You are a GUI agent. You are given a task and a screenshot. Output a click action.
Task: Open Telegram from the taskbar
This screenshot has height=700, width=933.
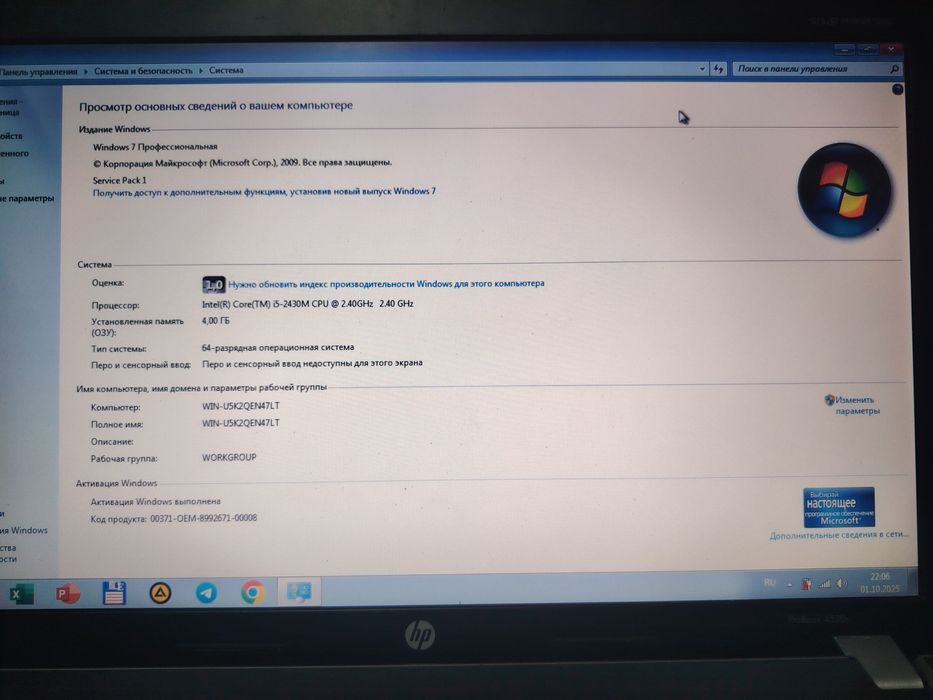tap(206, 592)
